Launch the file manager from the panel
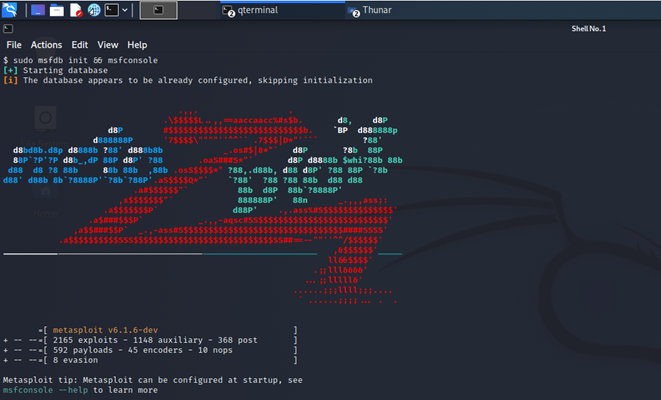 tap(57, 10)
